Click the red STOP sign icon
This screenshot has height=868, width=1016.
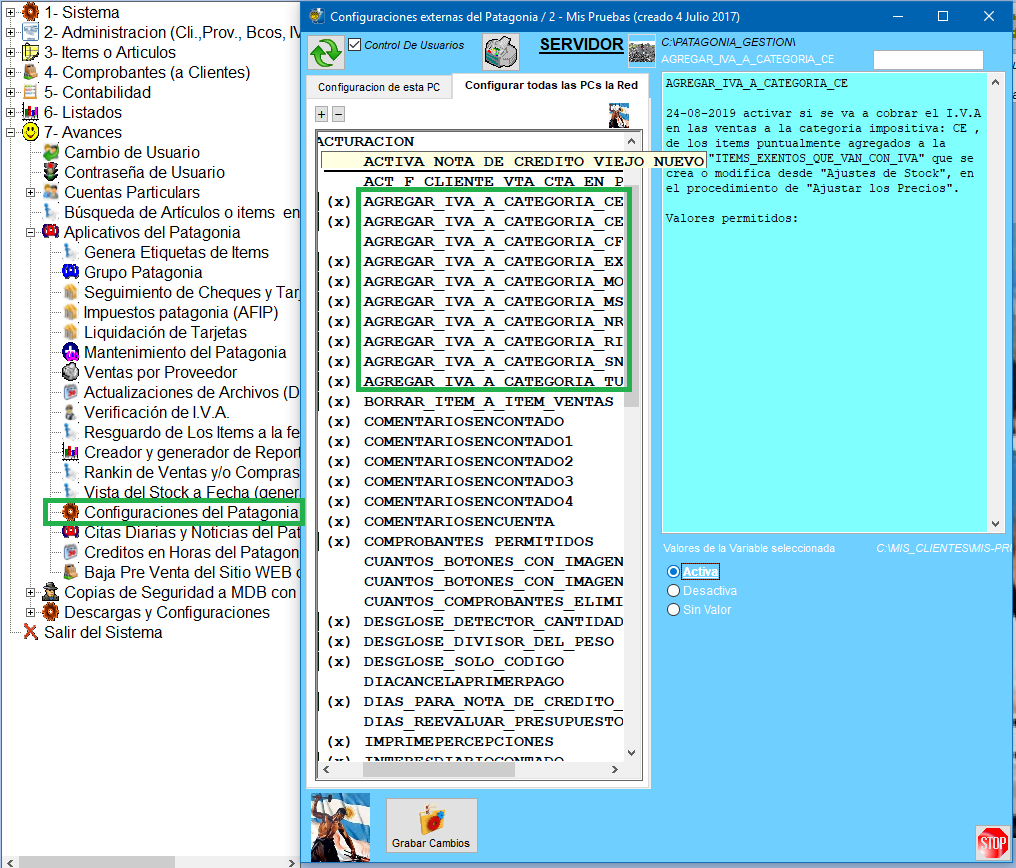click(x=992, y=843)
